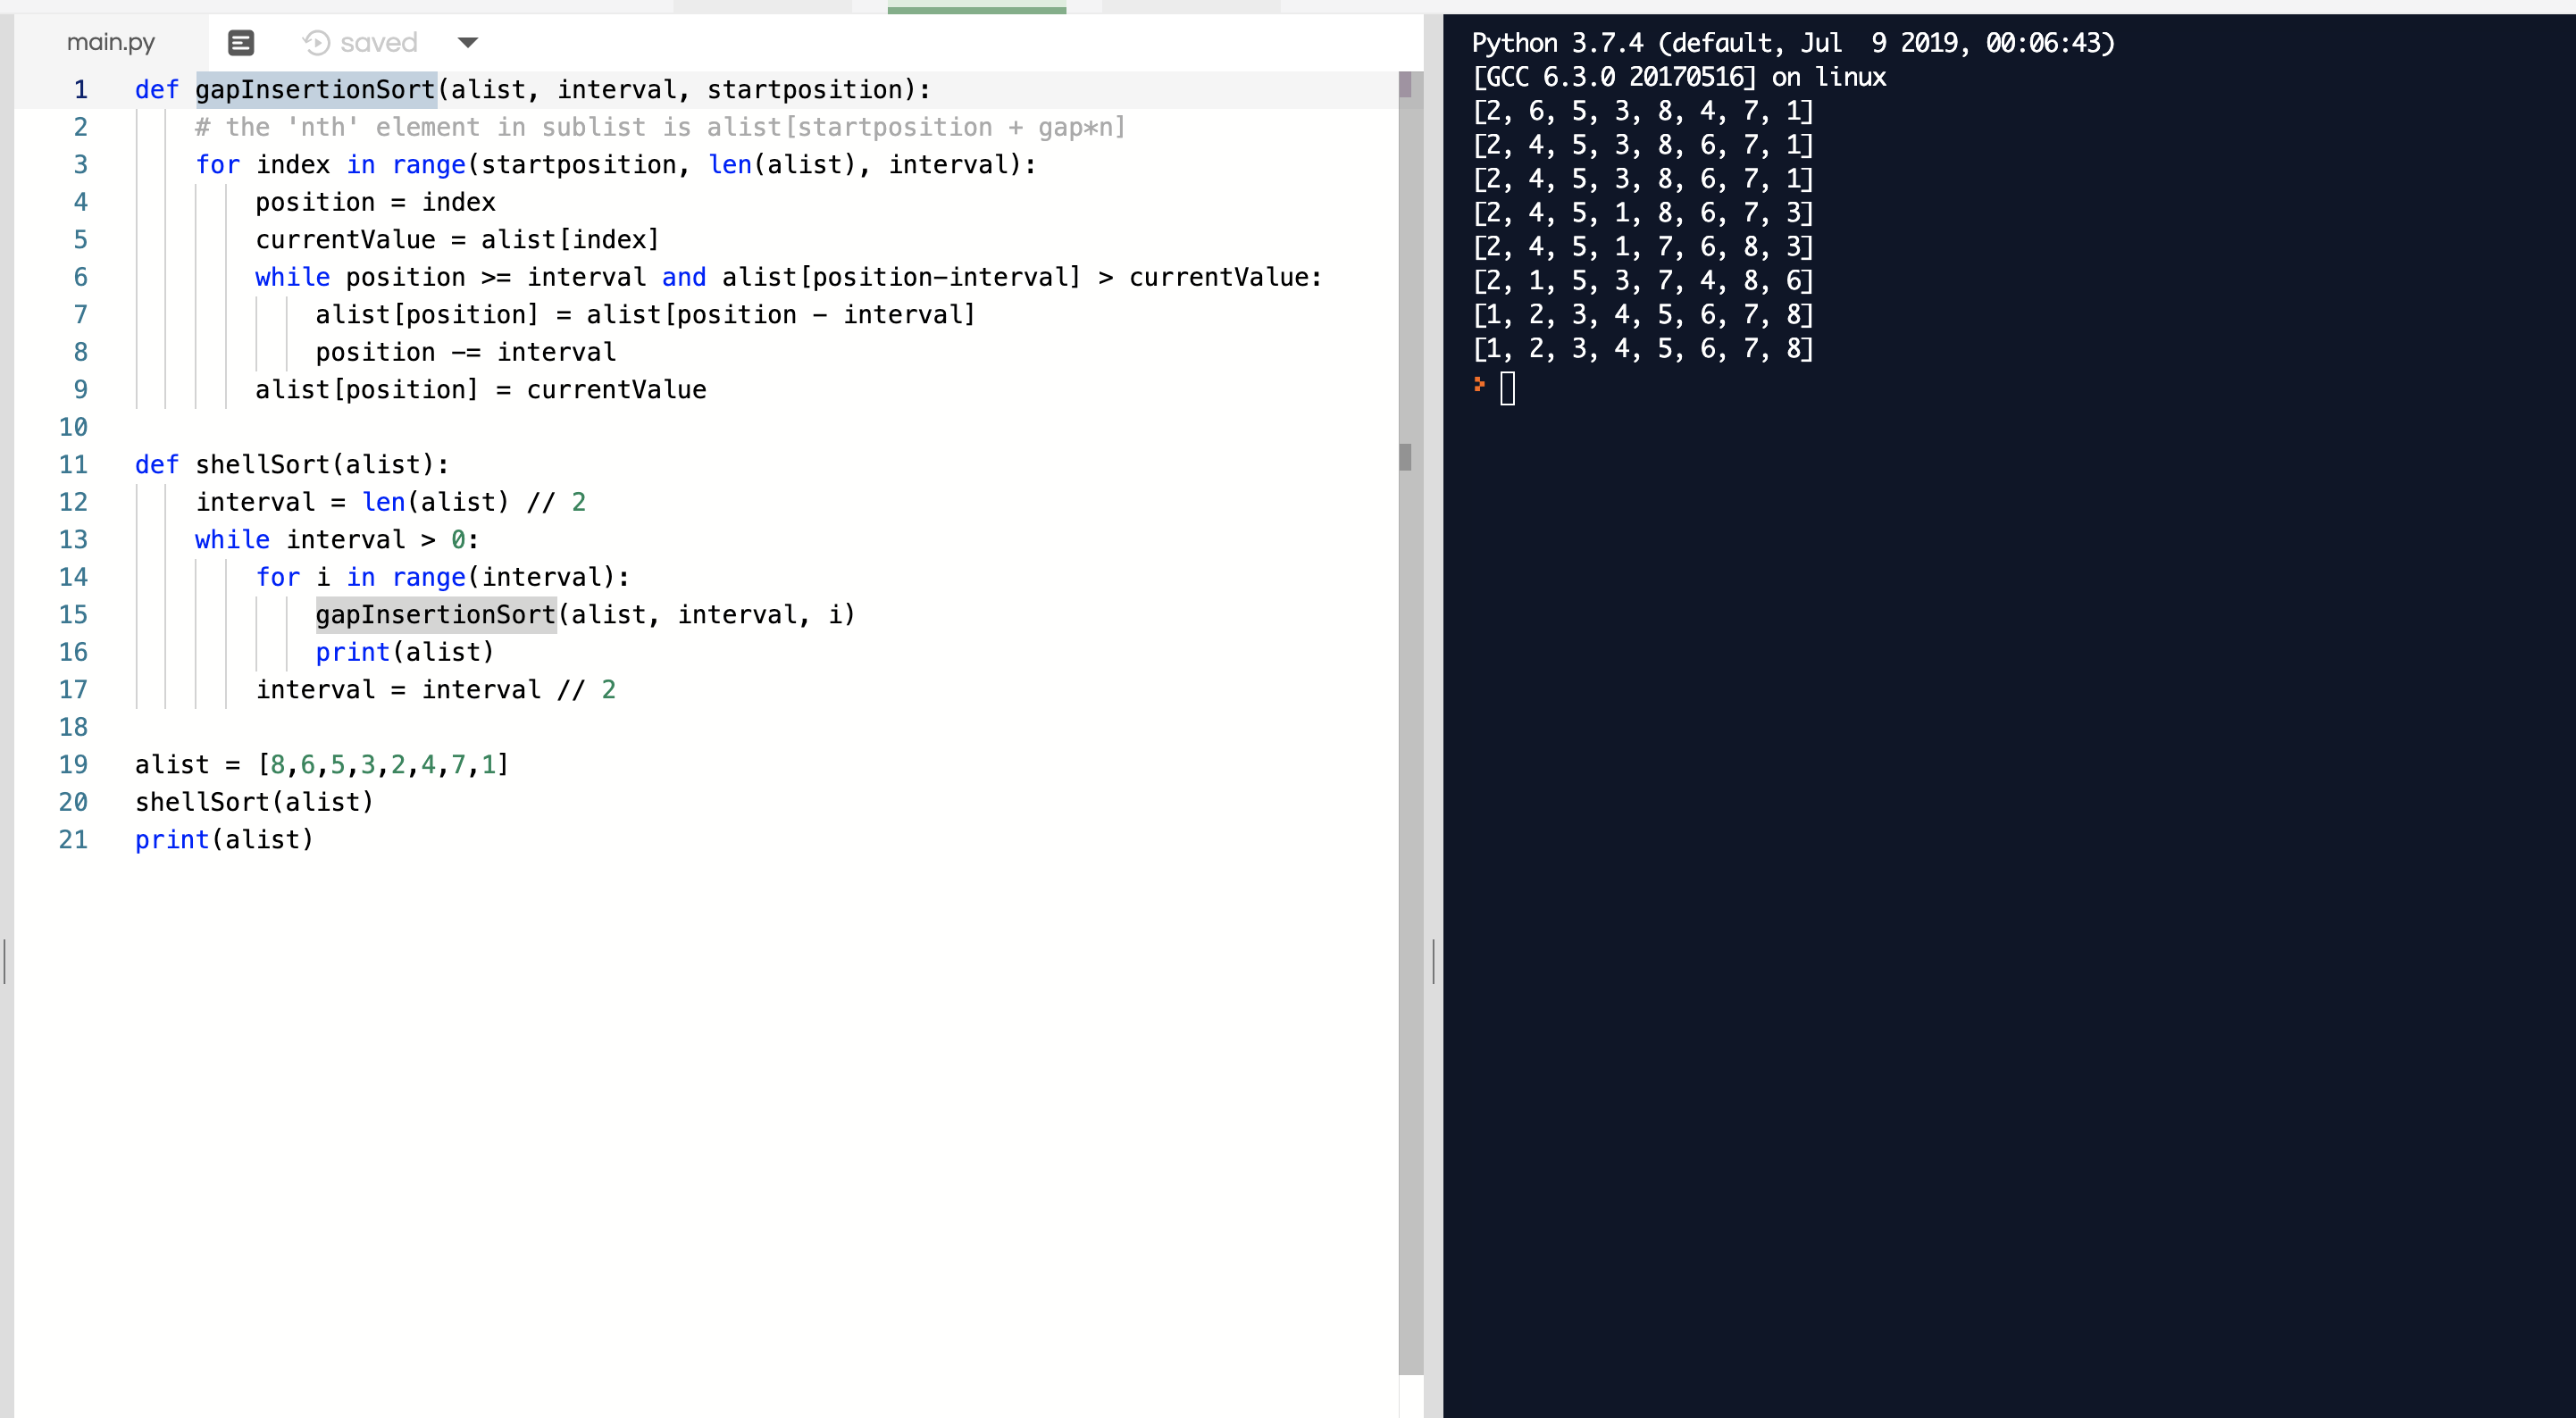Click the purple marker atop the scrollbar

point(1405,85)
